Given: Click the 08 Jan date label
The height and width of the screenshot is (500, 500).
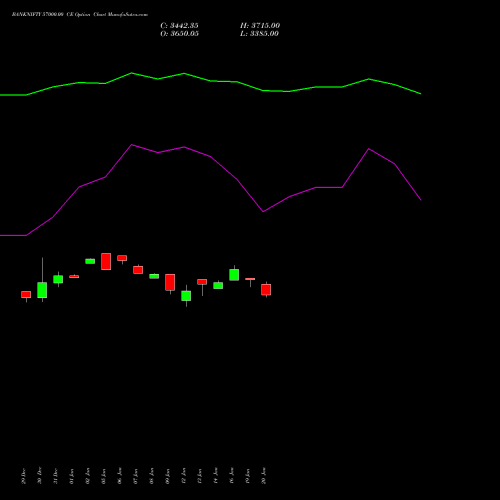Looking at the screenshot, I should pos(152,476).
